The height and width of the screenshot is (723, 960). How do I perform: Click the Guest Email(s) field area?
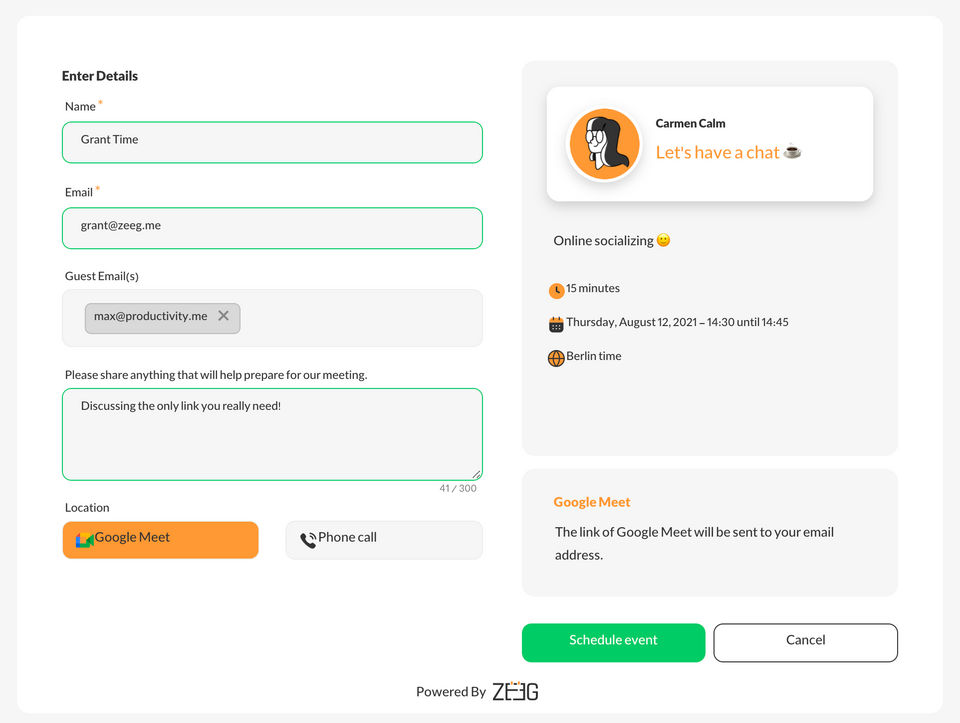[360, 318]
